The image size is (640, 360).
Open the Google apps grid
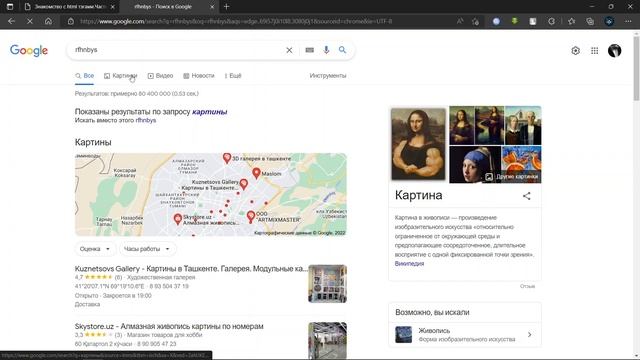(595, 51)
